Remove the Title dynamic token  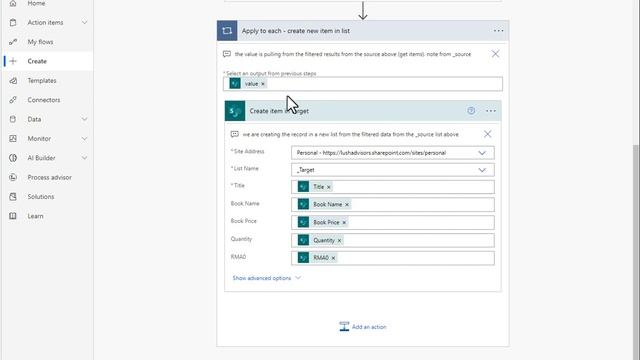[329, 187]
